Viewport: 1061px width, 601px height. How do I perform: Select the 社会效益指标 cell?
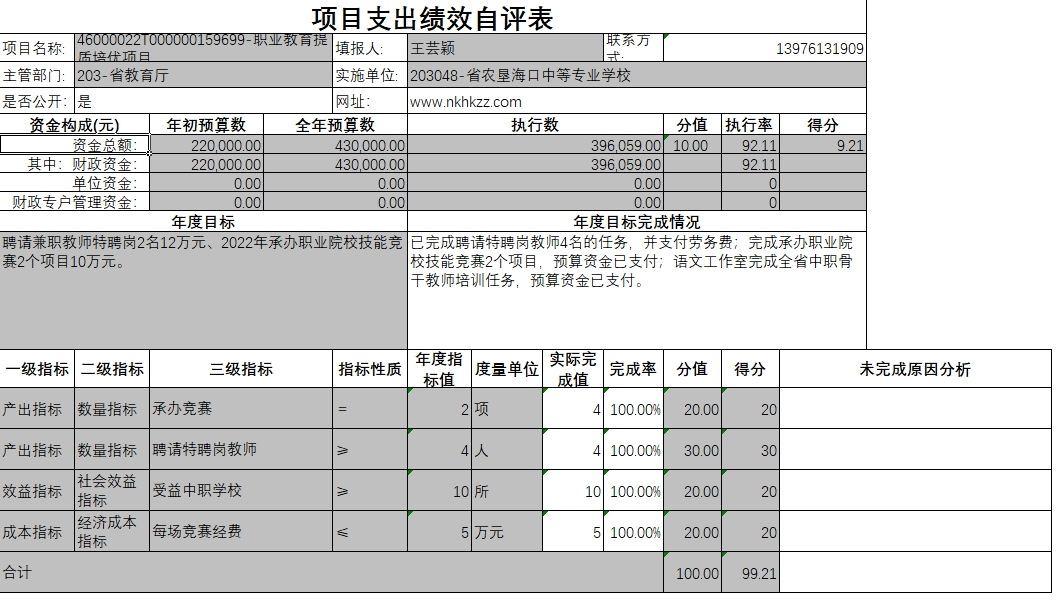tap(112, 491)
